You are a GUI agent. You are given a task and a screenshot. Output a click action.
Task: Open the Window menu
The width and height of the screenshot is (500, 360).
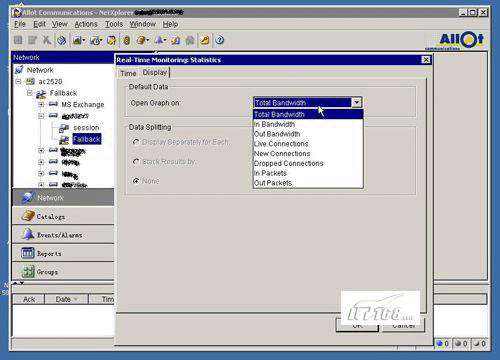click(143, 24)
